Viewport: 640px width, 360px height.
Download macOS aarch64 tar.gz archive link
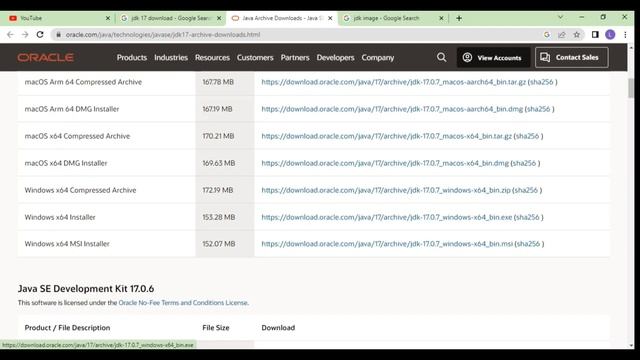(393, 82)
